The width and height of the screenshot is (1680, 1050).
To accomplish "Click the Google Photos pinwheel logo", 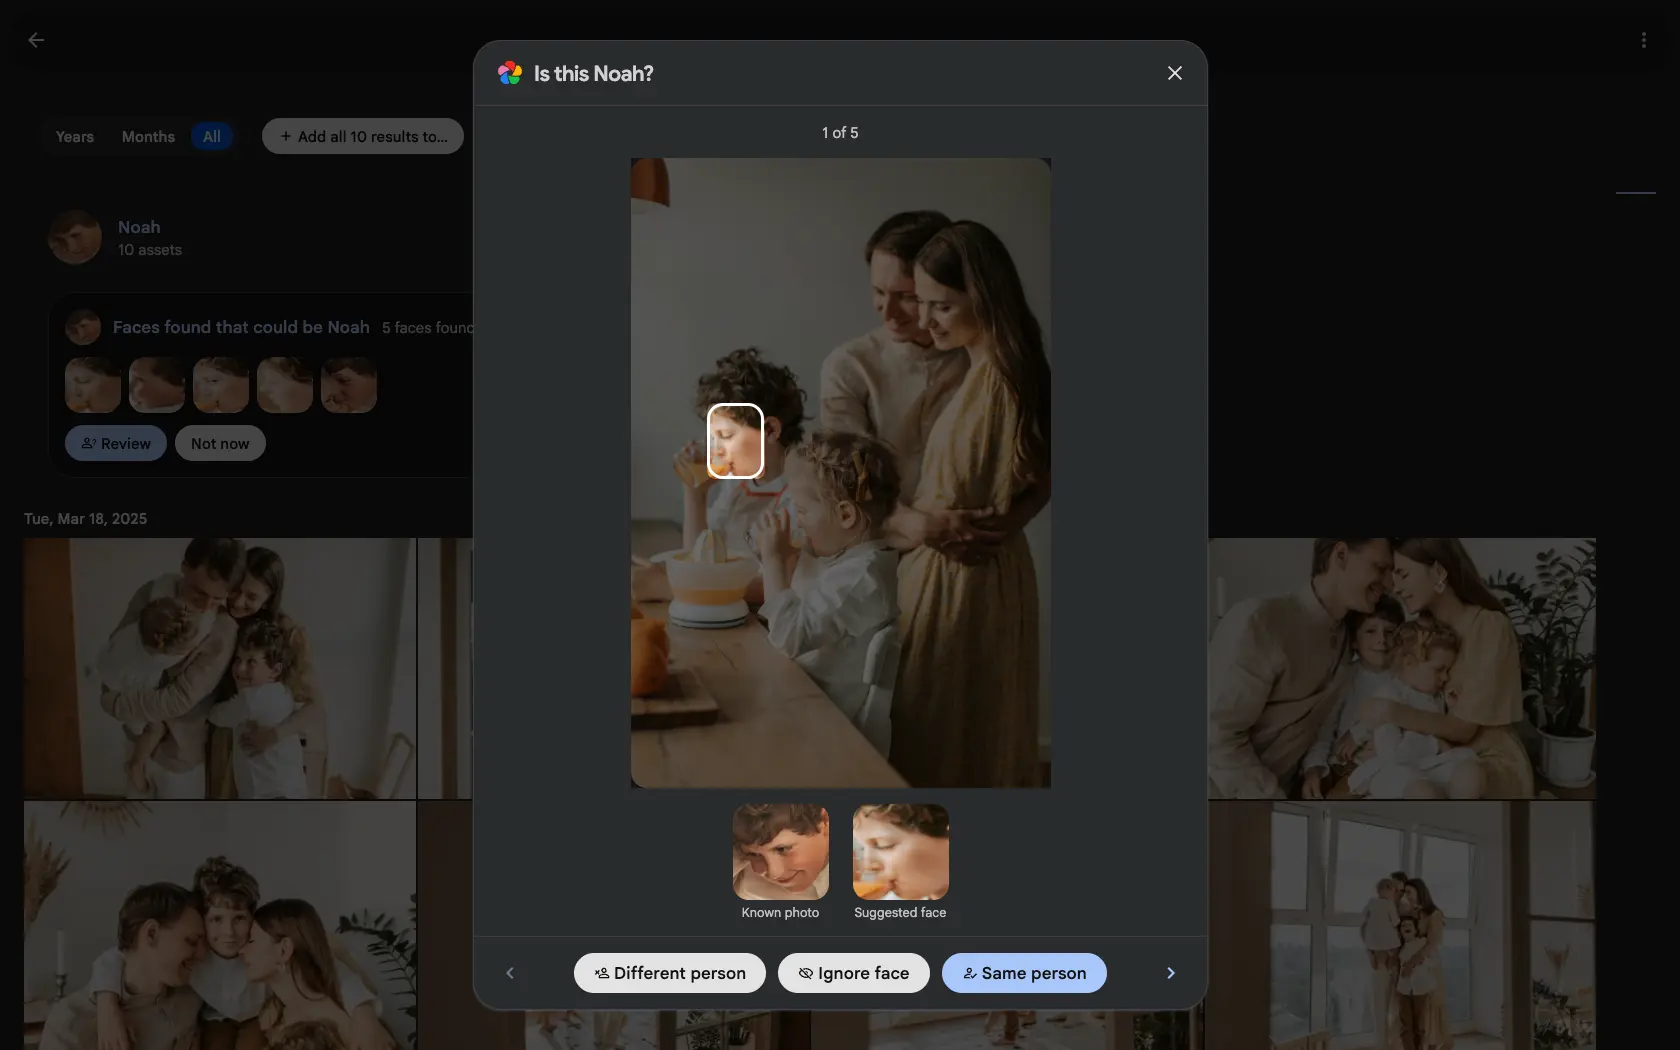I will pyautogui.click(x=510, y=73).
